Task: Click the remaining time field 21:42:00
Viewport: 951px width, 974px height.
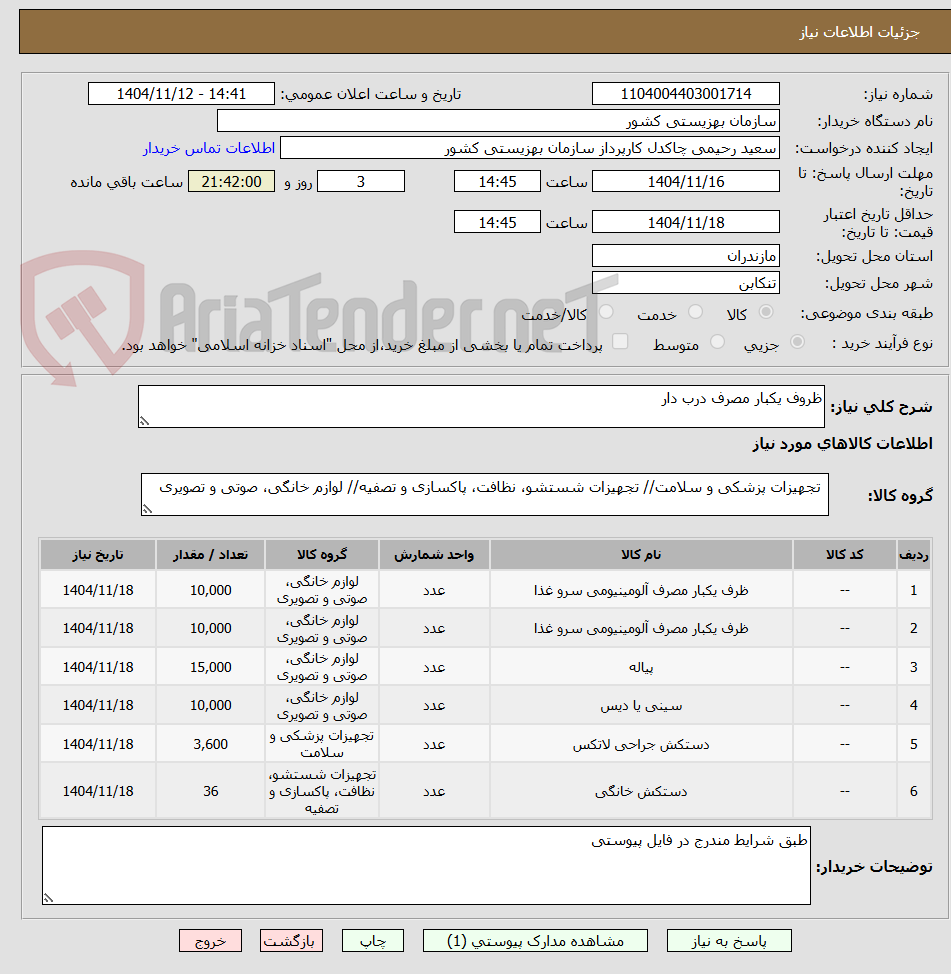Action: (232, 181)
